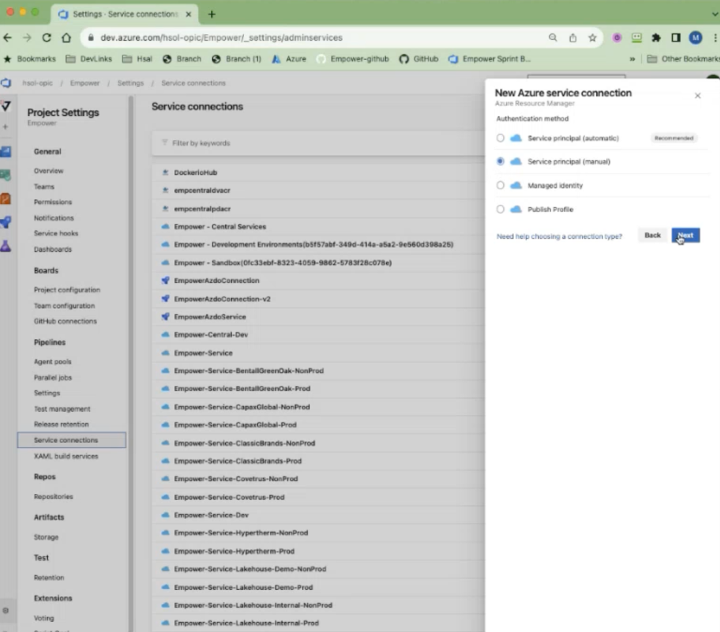The width and height of the screenshot is (720, 632).
Task: Open the DevLinks bookmark folder
Action: coord(89,59)
